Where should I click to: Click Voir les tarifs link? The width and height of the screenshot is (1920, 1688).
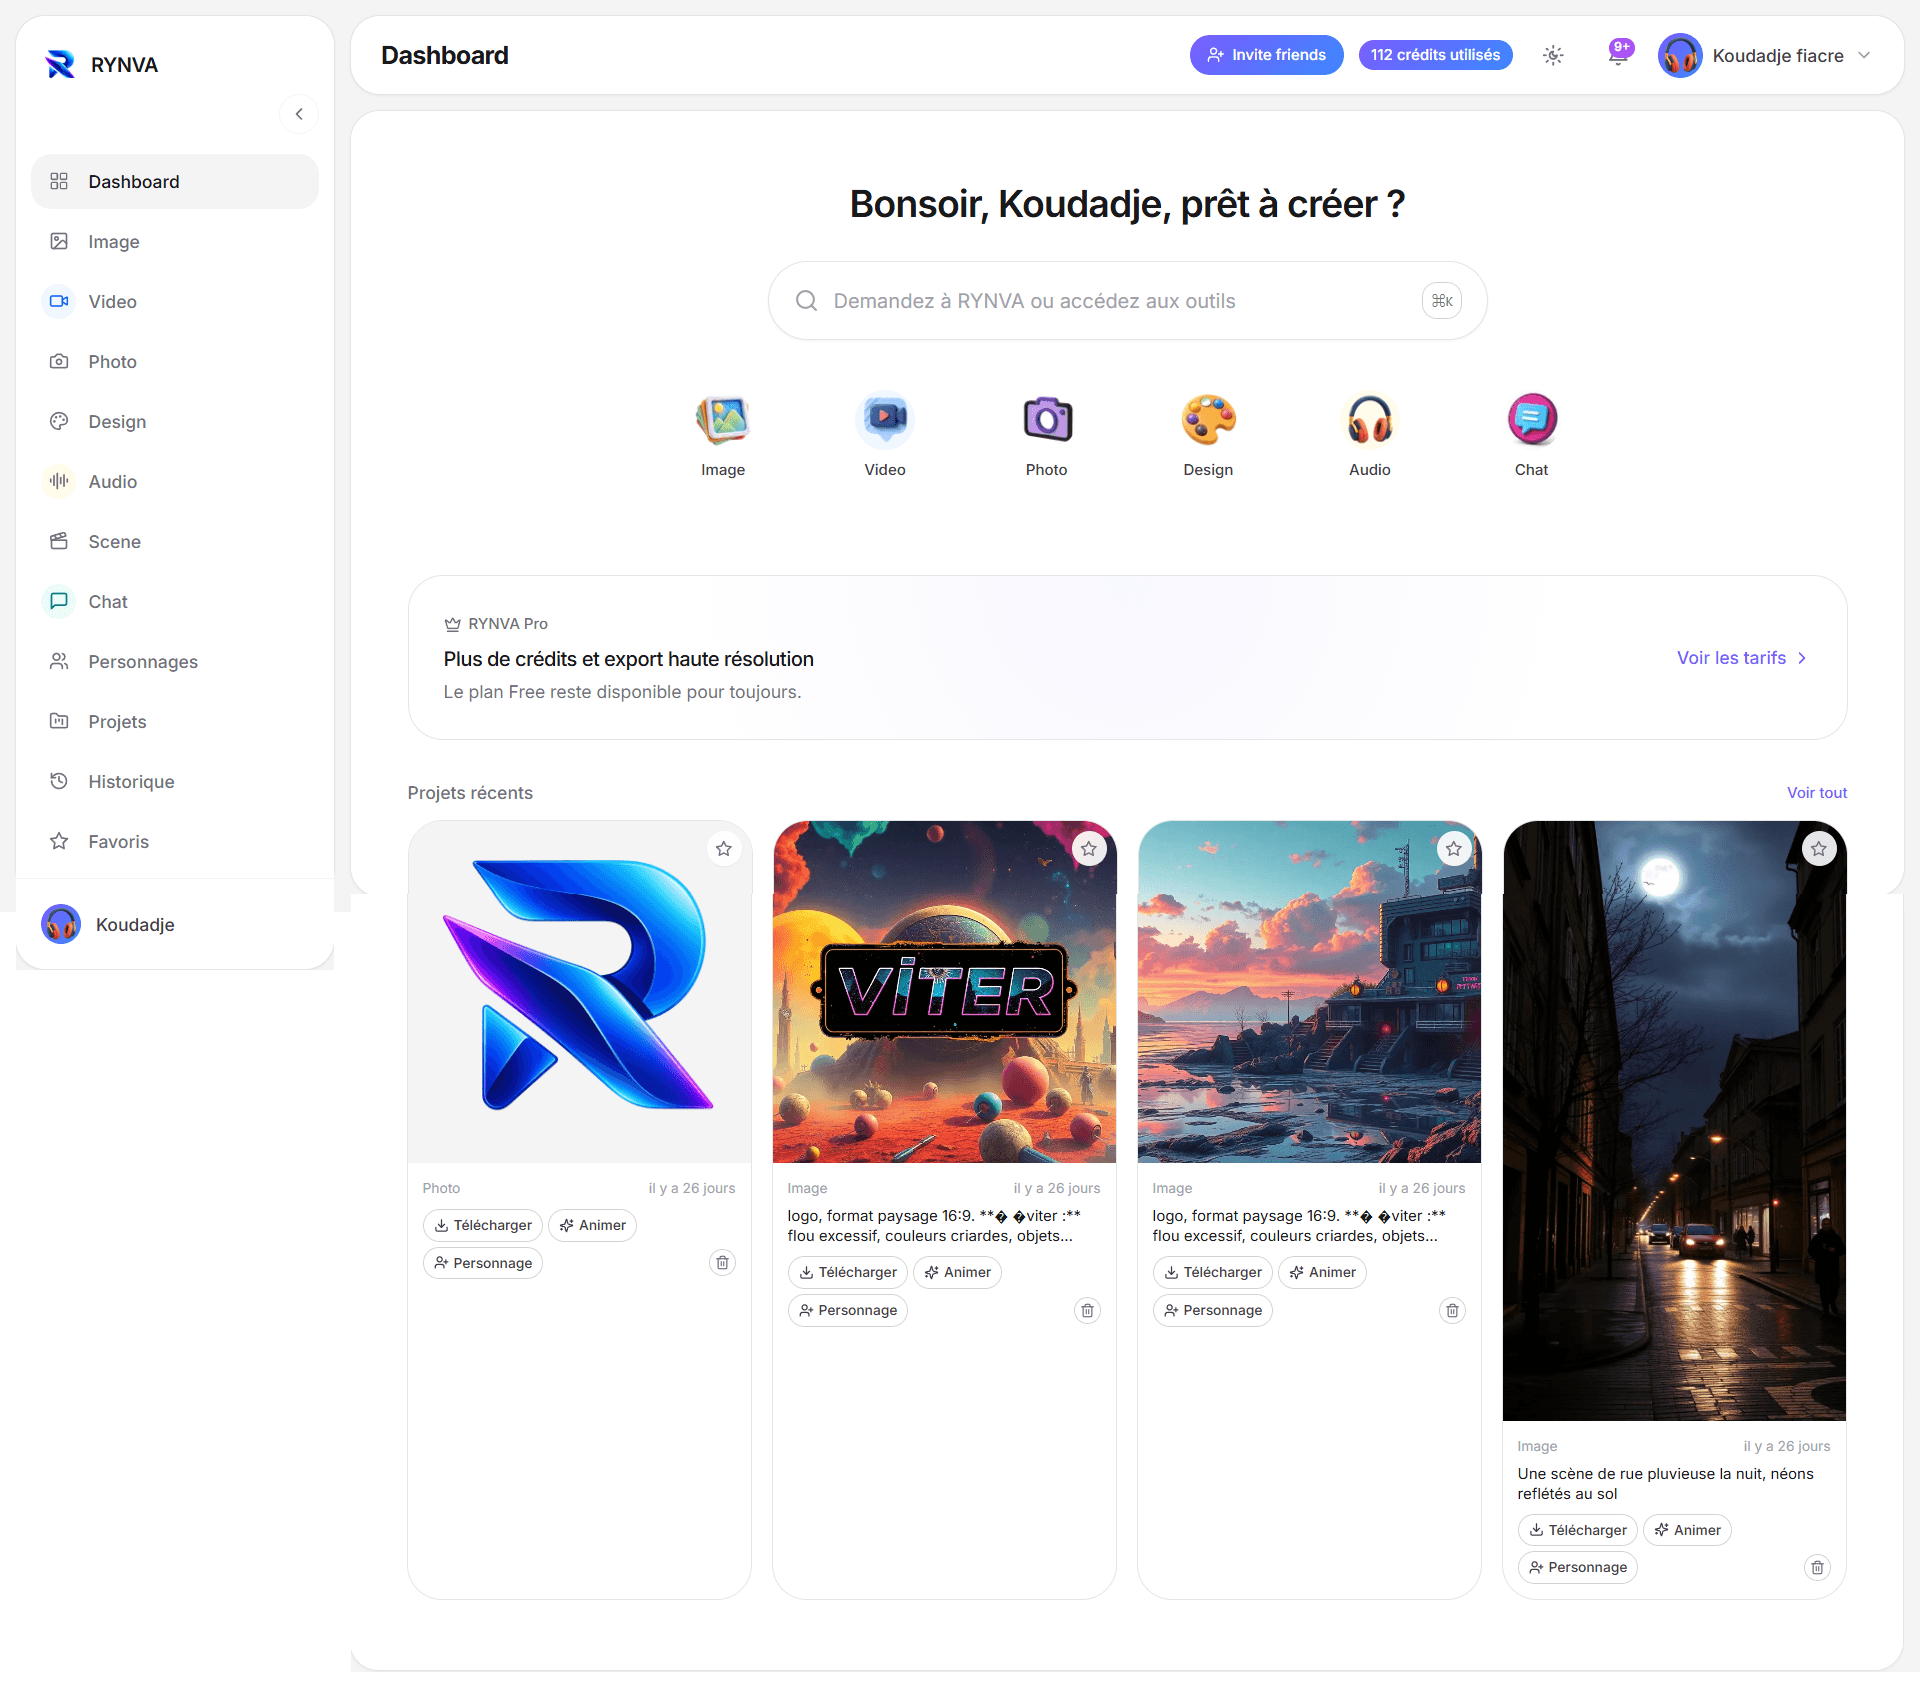coord(1742,658)
